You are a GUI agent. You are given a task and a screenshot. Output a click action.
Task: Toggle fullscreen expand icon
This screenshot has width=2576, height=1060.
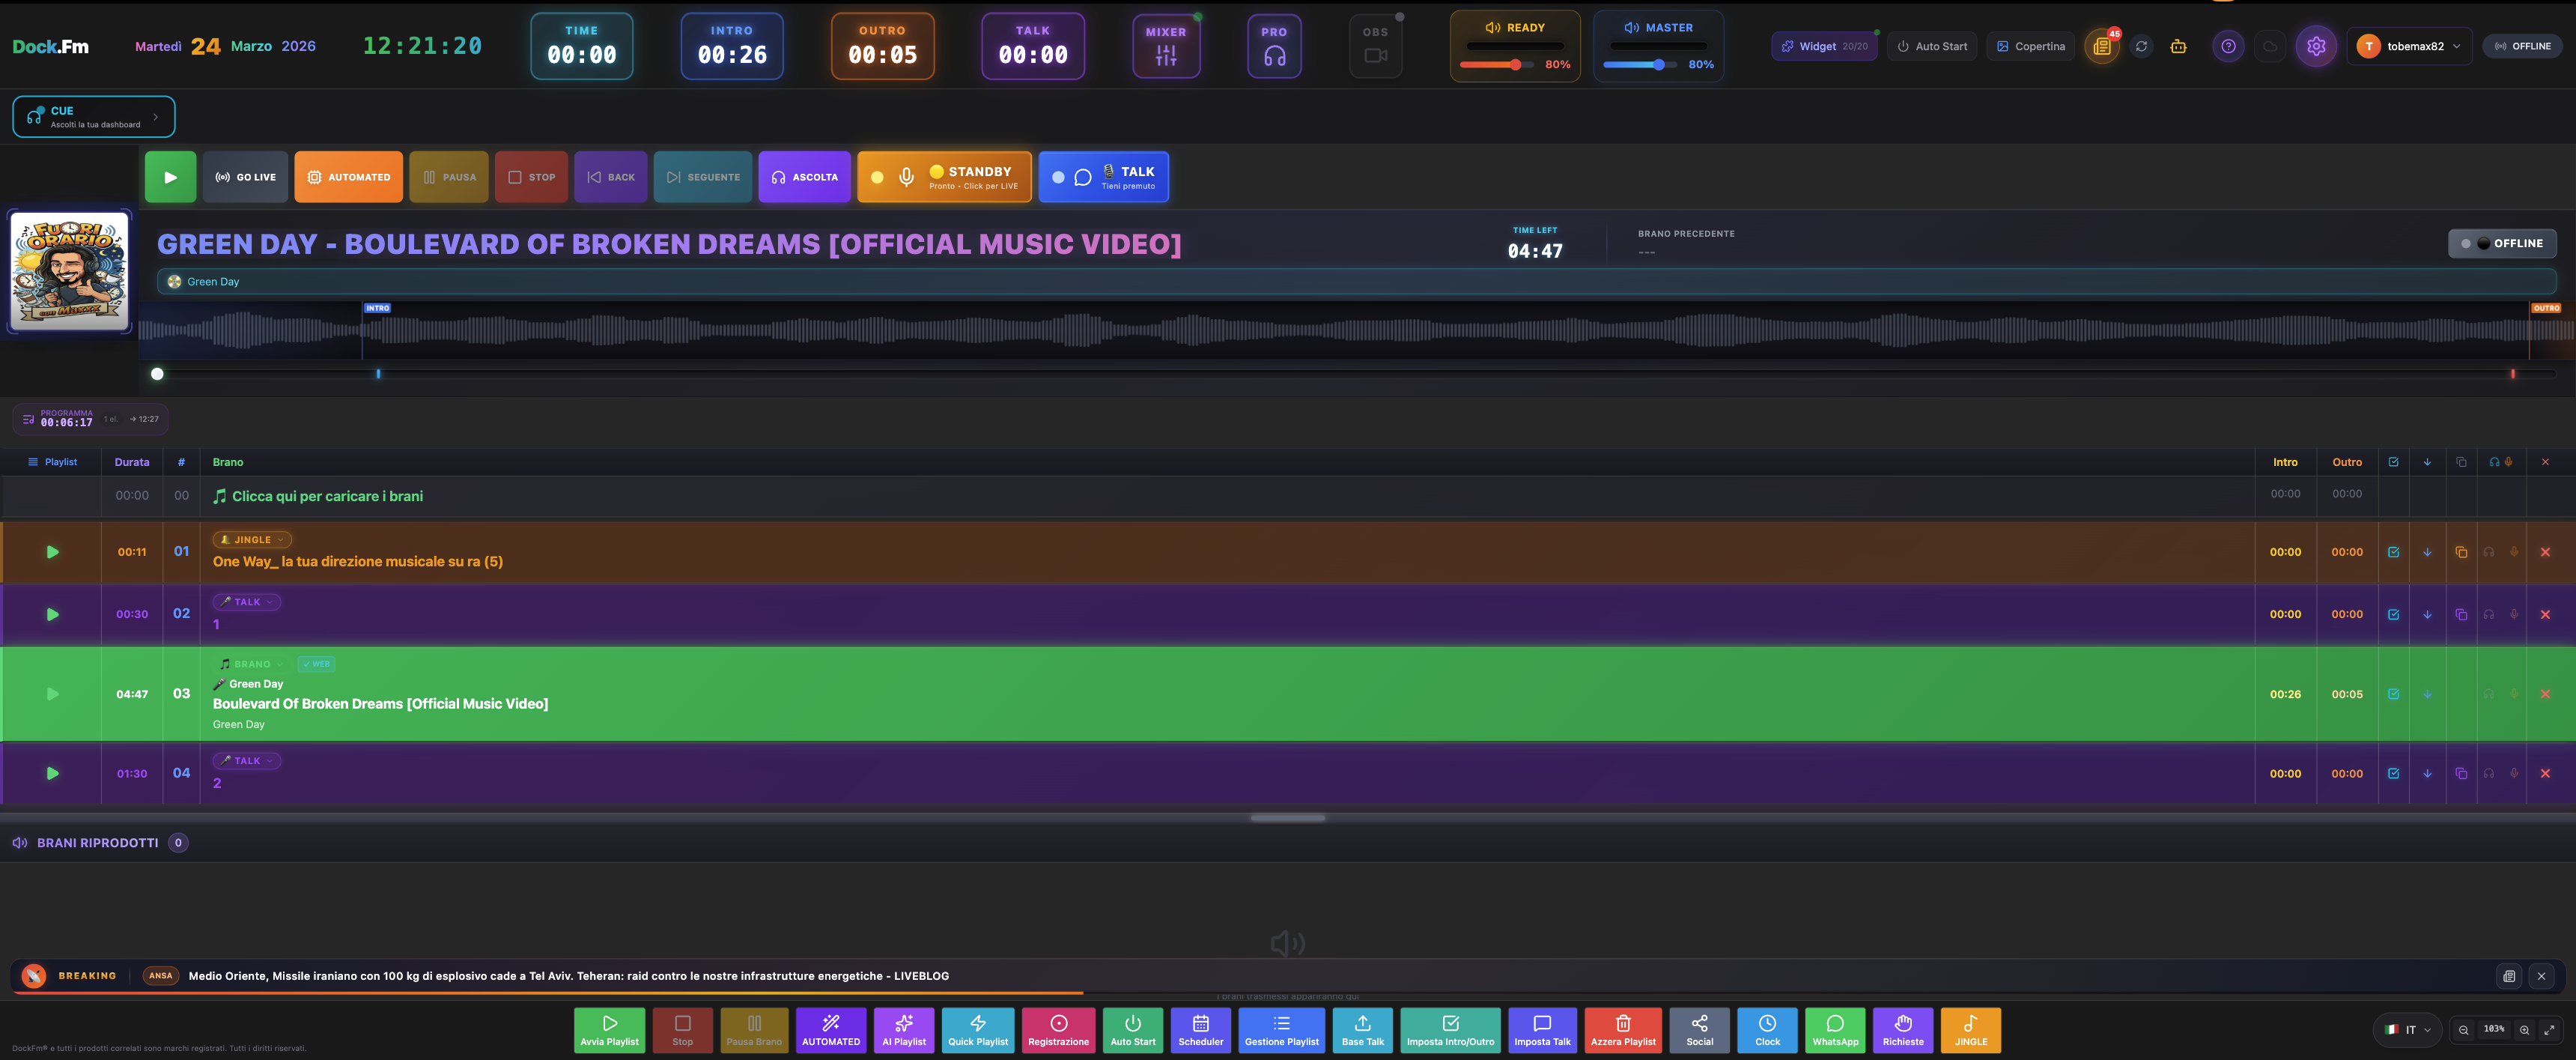pos(2549,1030)
